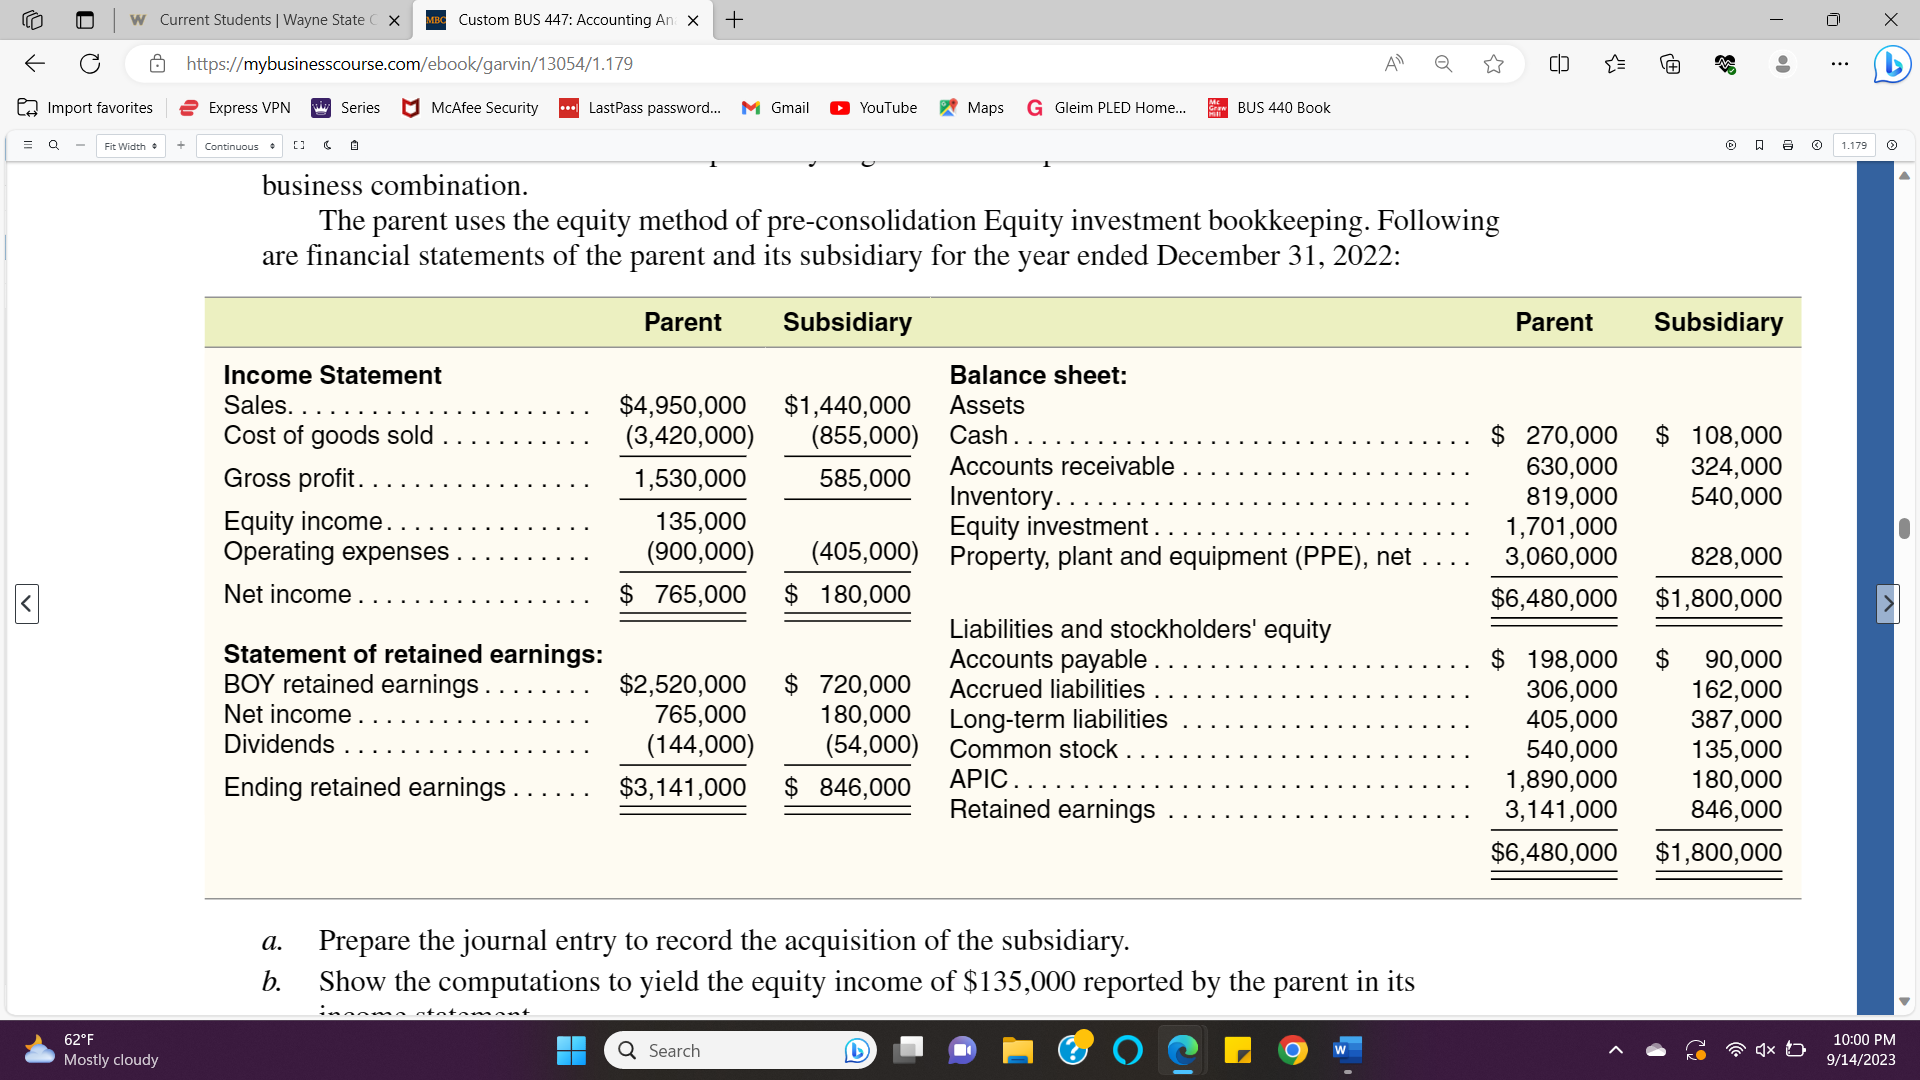This screenshot has width=1920, height=1080.
Task: Toggle dark mode with the moon icon
Action: (x=327, y=145)
